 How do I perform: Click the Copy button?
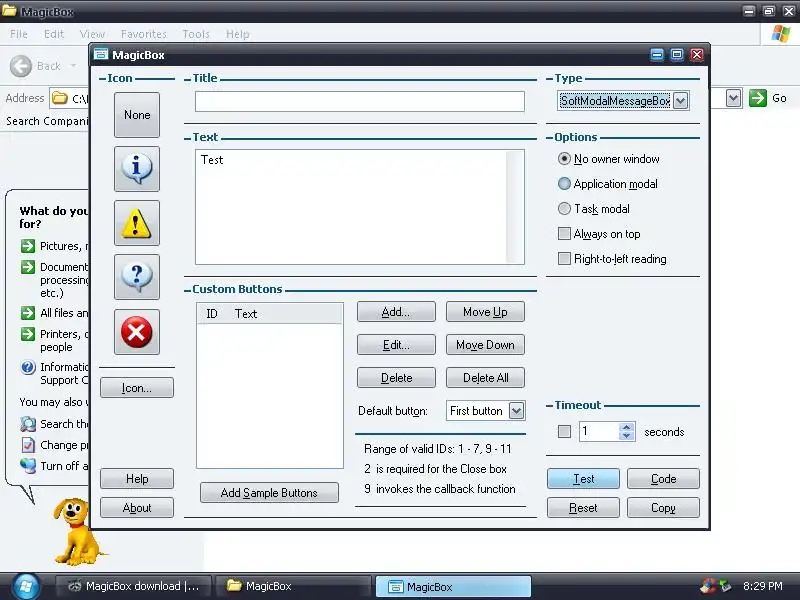pyautogui.click(x=663, y=508)
